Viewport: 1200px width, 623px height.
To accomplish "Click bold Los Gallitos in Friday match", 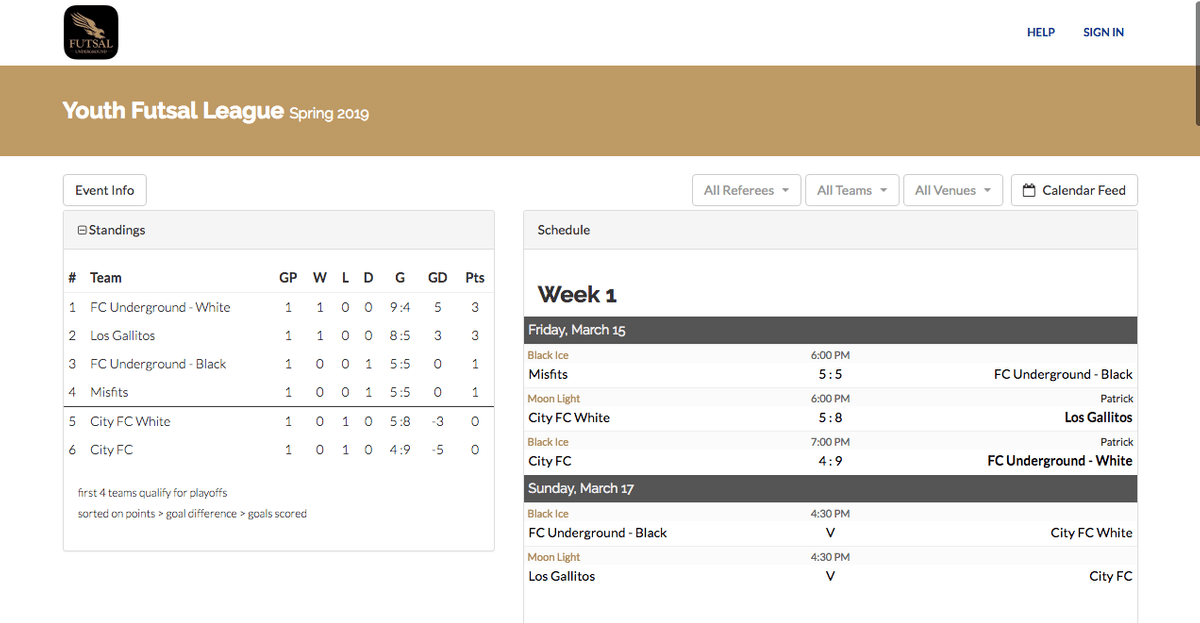I will coord(1098,417).
